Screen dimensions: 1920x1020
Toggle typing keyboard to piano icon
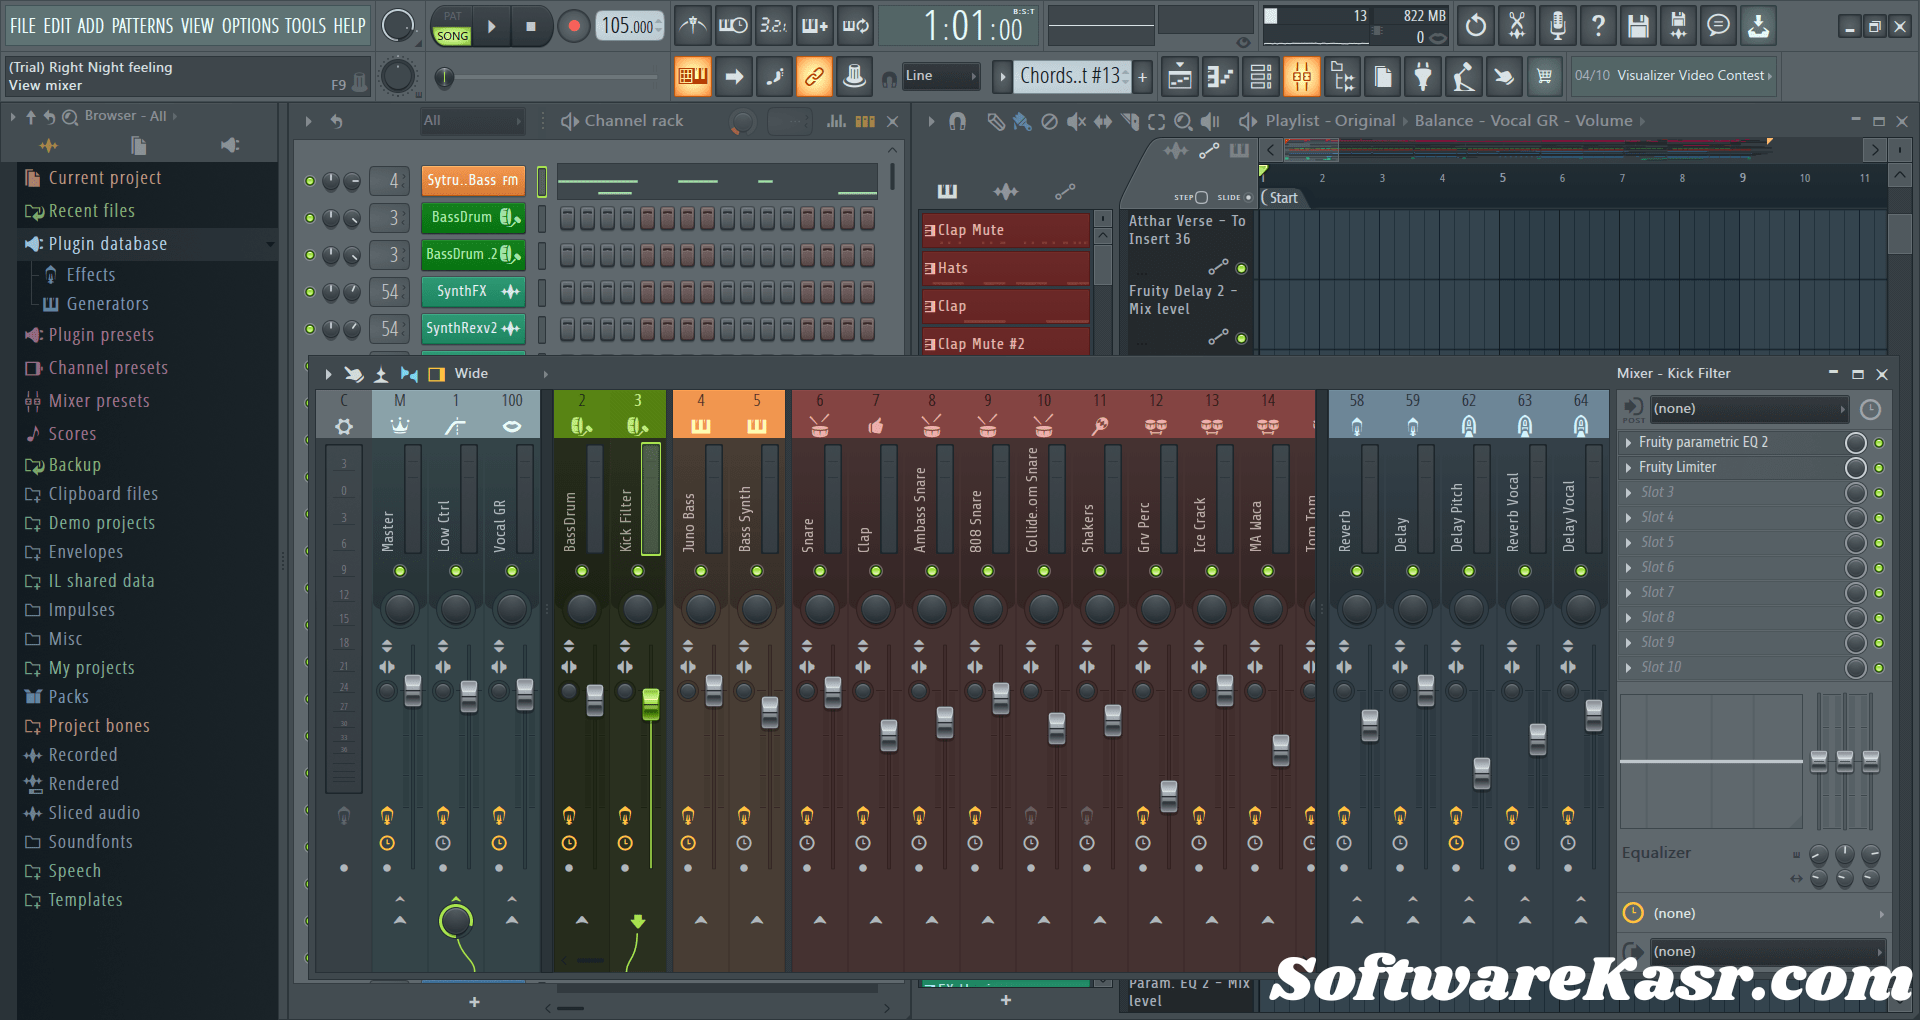(693, 76)
